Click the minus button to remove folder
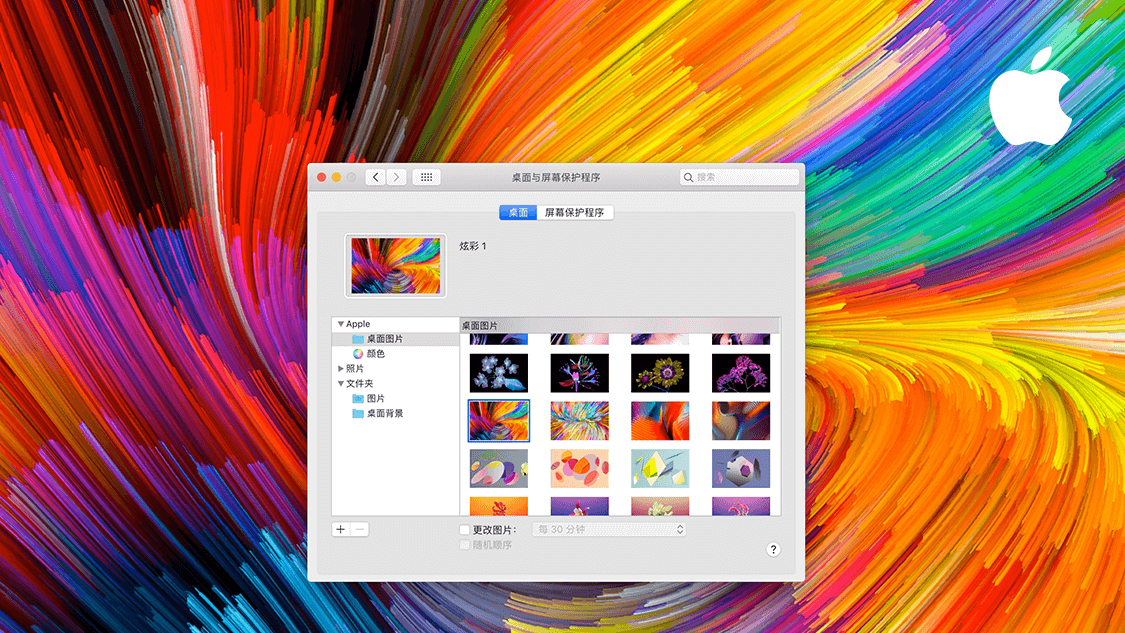Screen dimensions: 1125x633 click(360, 529)
